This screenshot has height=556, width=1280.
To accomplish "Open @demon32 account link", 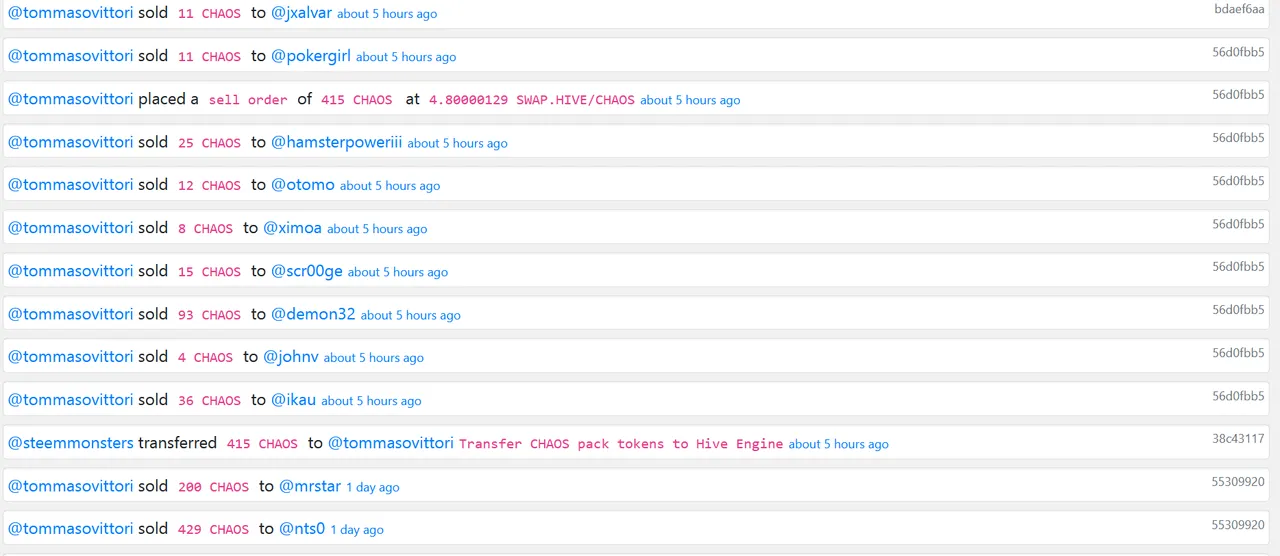I will pyautogui.click(x=313, y=314).
